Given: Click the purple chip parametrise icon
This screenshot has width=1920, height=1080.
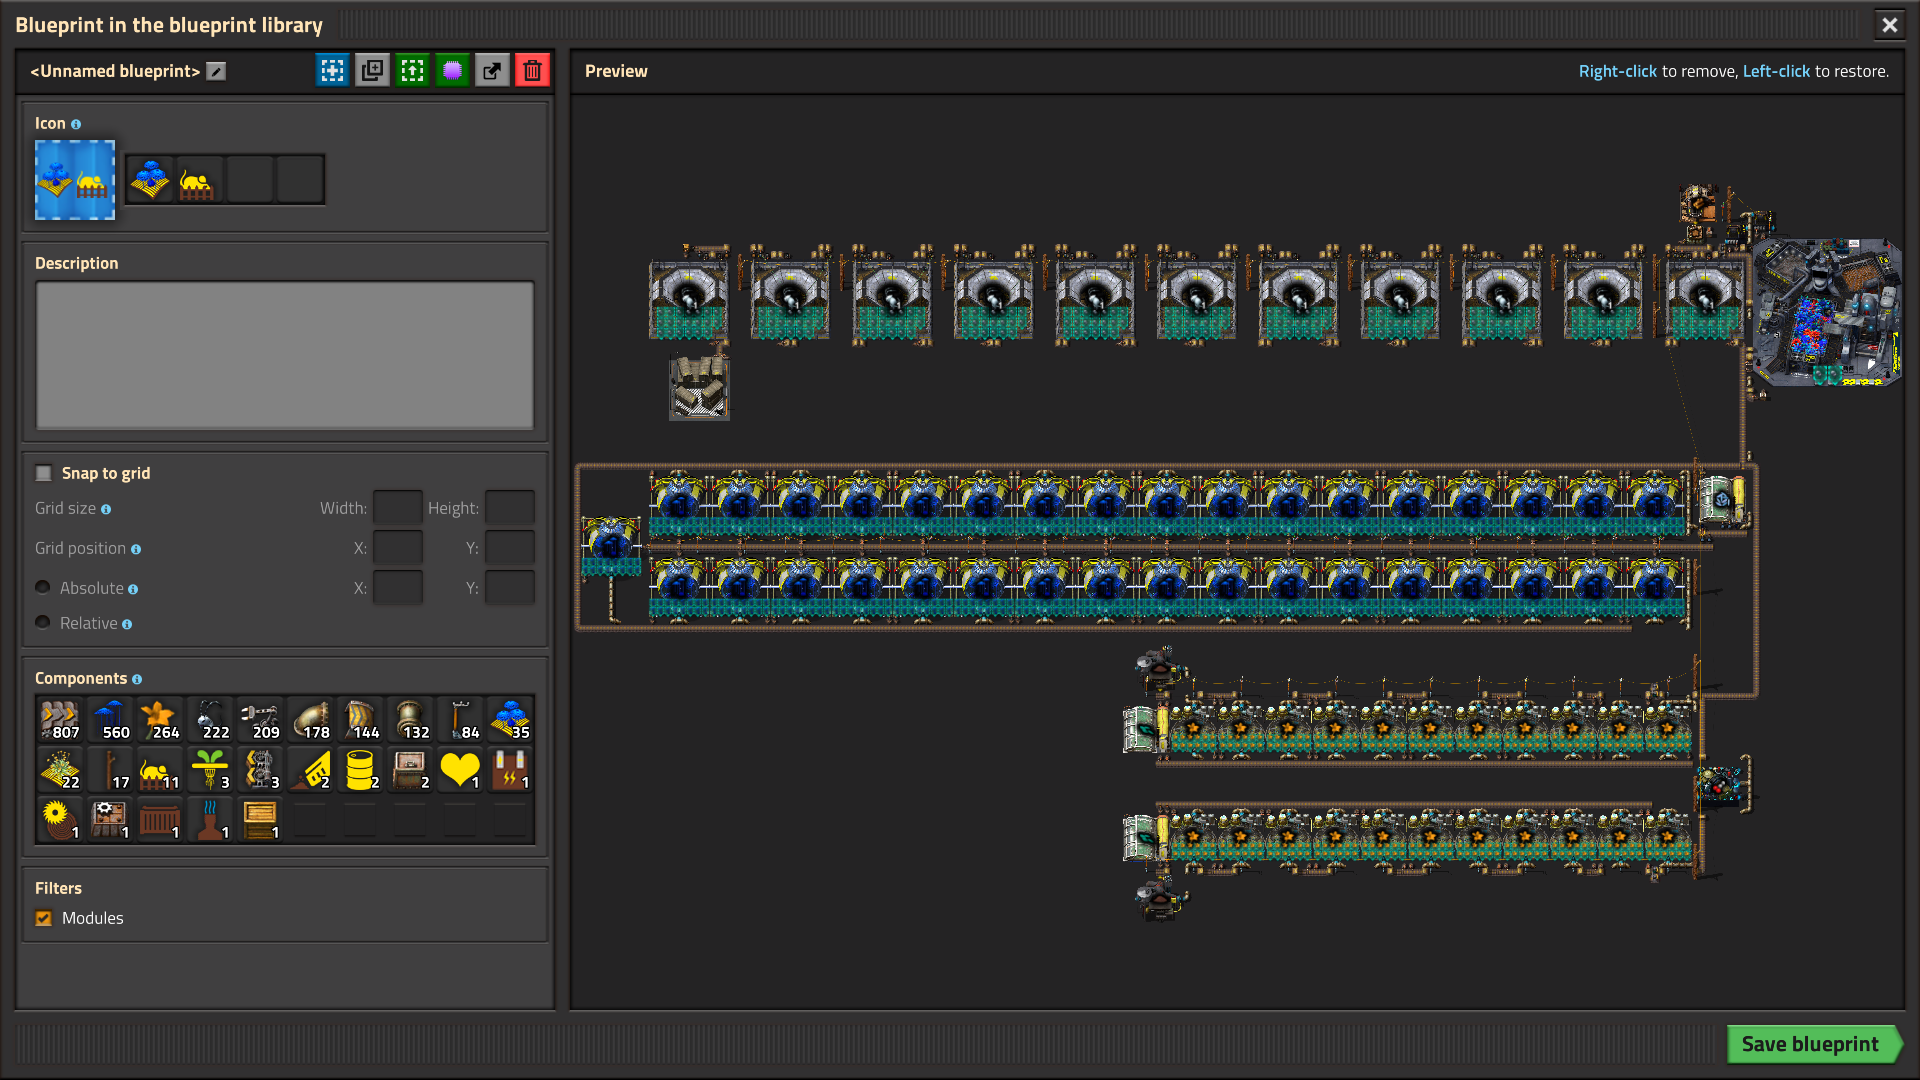Looking at the screenshot, I should point(452,70).
